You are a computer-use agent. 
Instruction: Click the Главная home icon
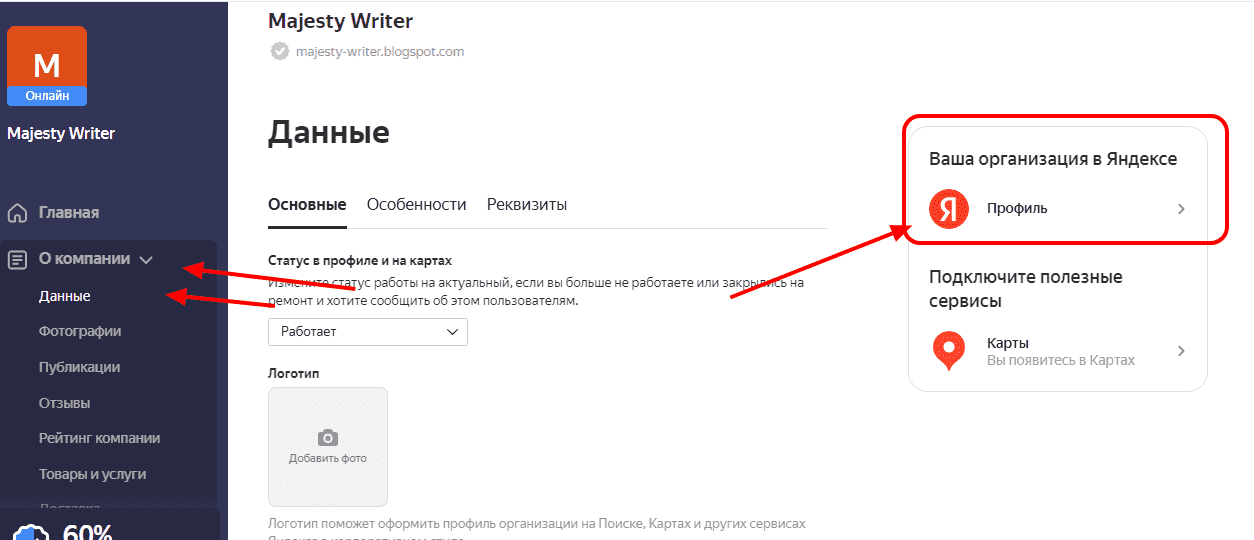[17, 213]
